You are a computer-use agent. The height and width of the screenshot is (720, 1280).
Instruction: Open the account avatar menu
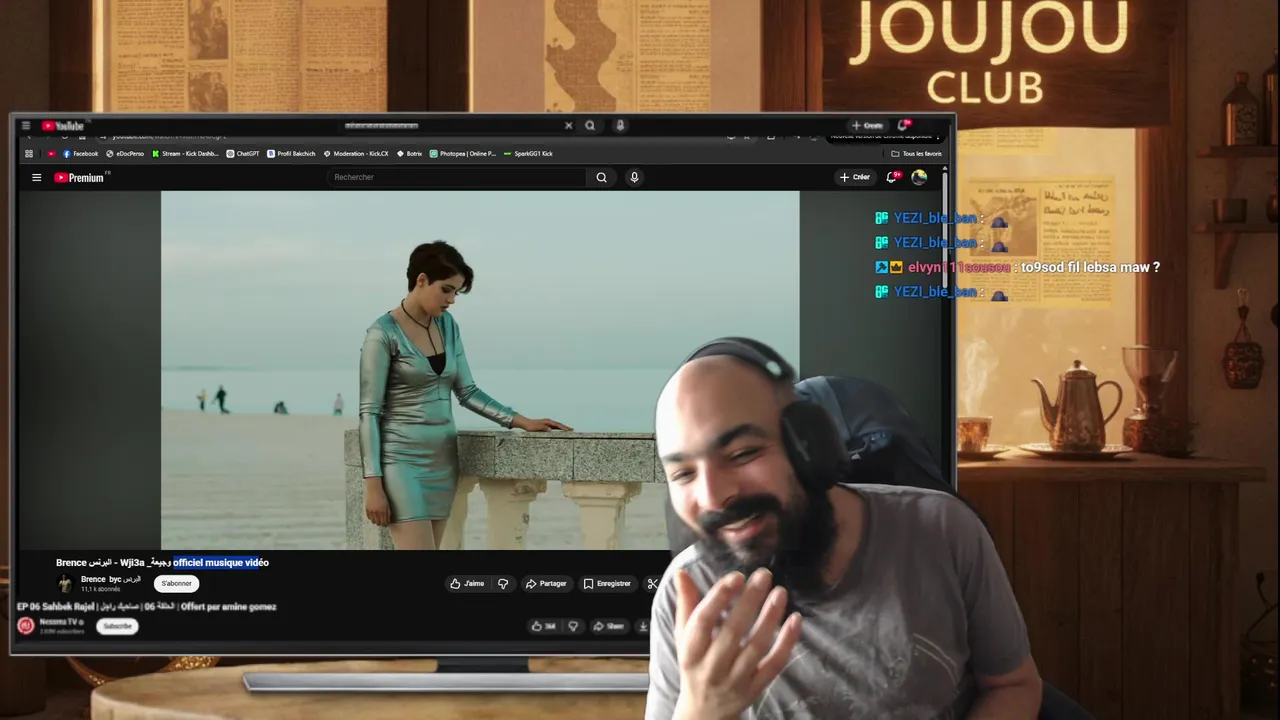[919, 177]
